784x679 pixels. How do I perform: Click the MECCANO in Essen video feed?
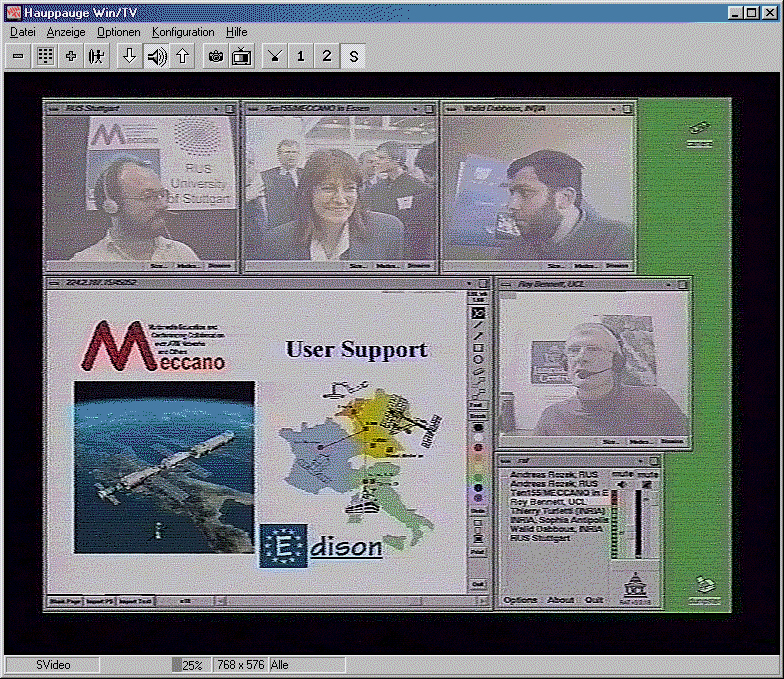click(x=340, y=188)
